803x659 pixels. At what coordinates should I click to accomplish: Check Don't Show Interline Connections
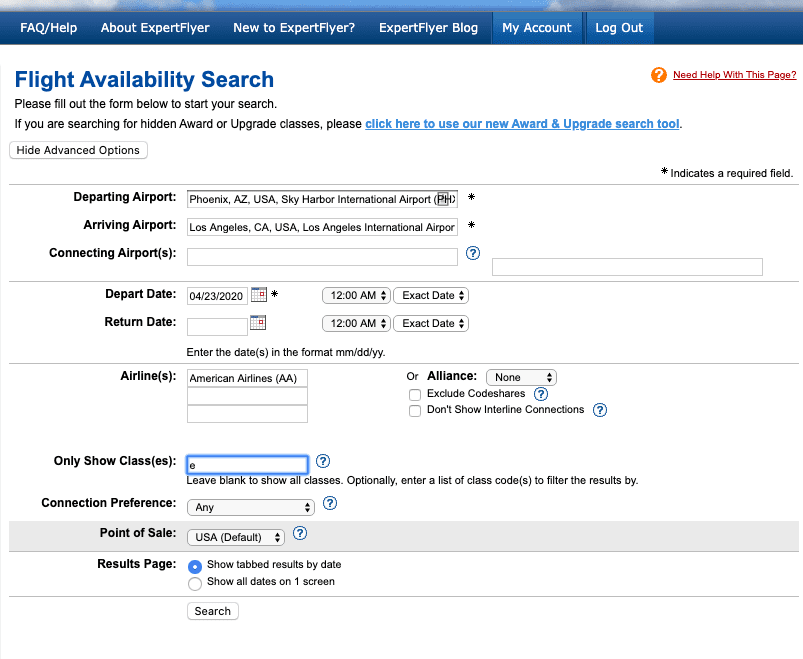tap(415, 411)
